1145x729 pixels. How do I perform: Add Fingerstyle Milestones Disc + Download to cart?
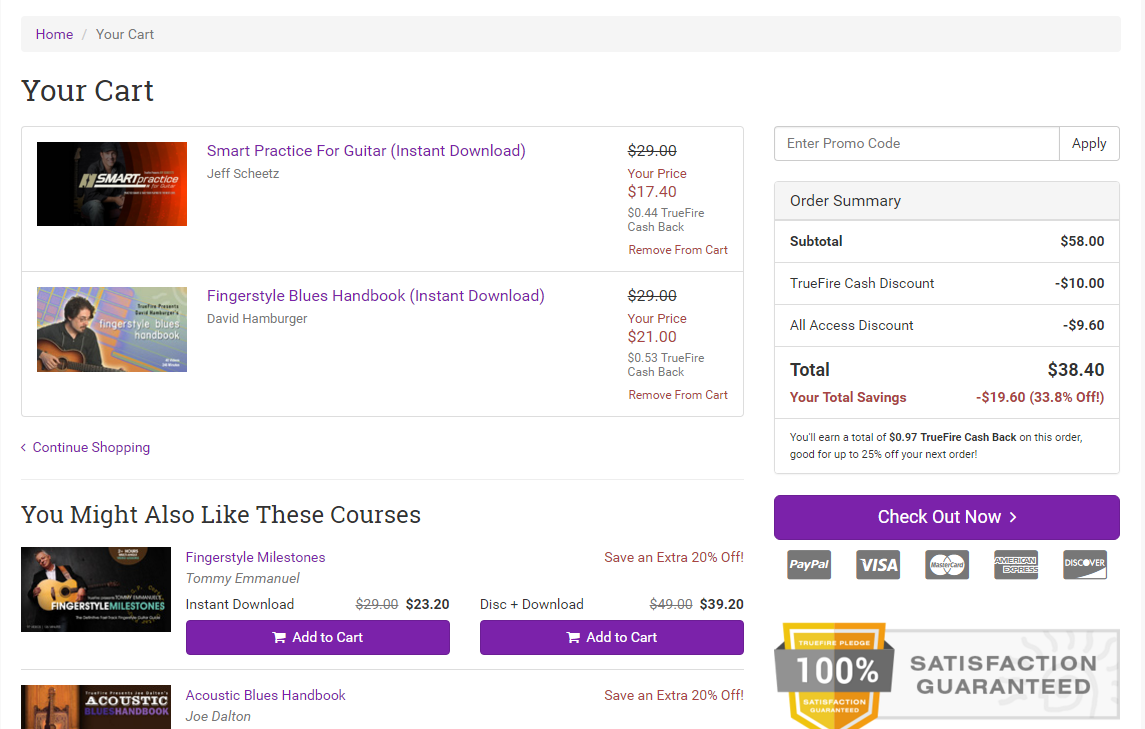point(611,637)
